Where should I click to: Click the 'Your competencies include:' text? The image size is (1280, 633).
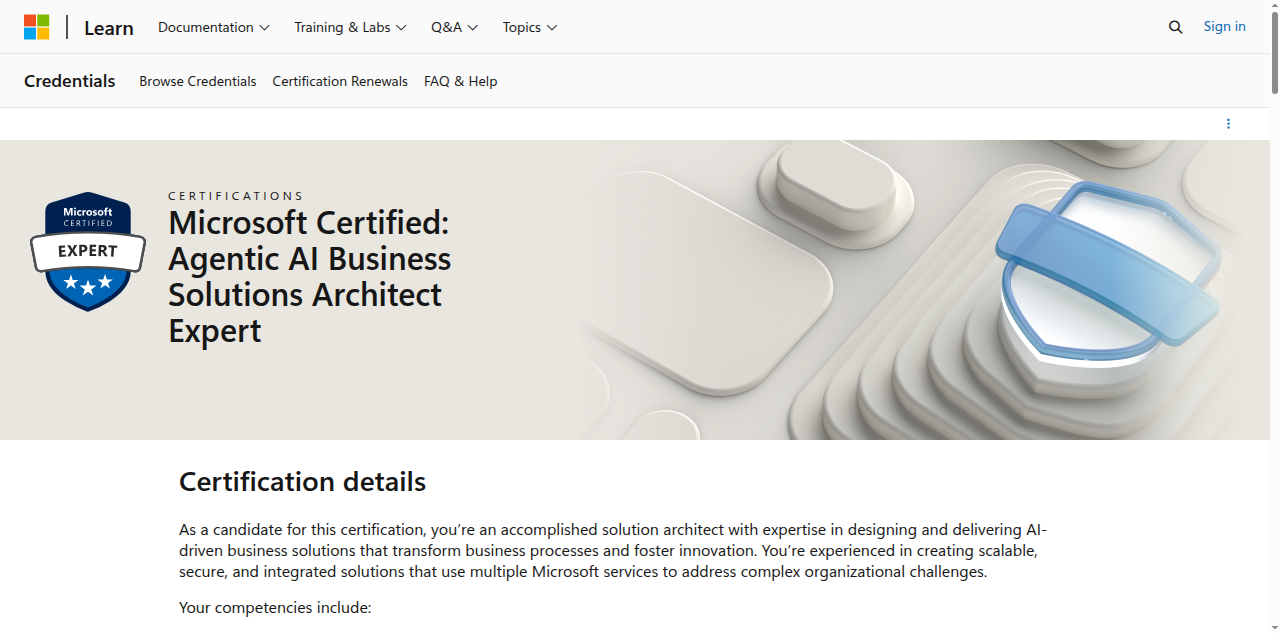275,607
